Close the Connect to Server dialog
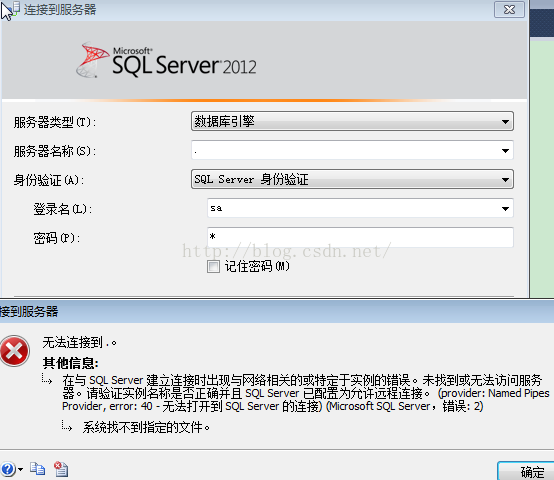Screen dimensions: 554x480 pos(509,10)
